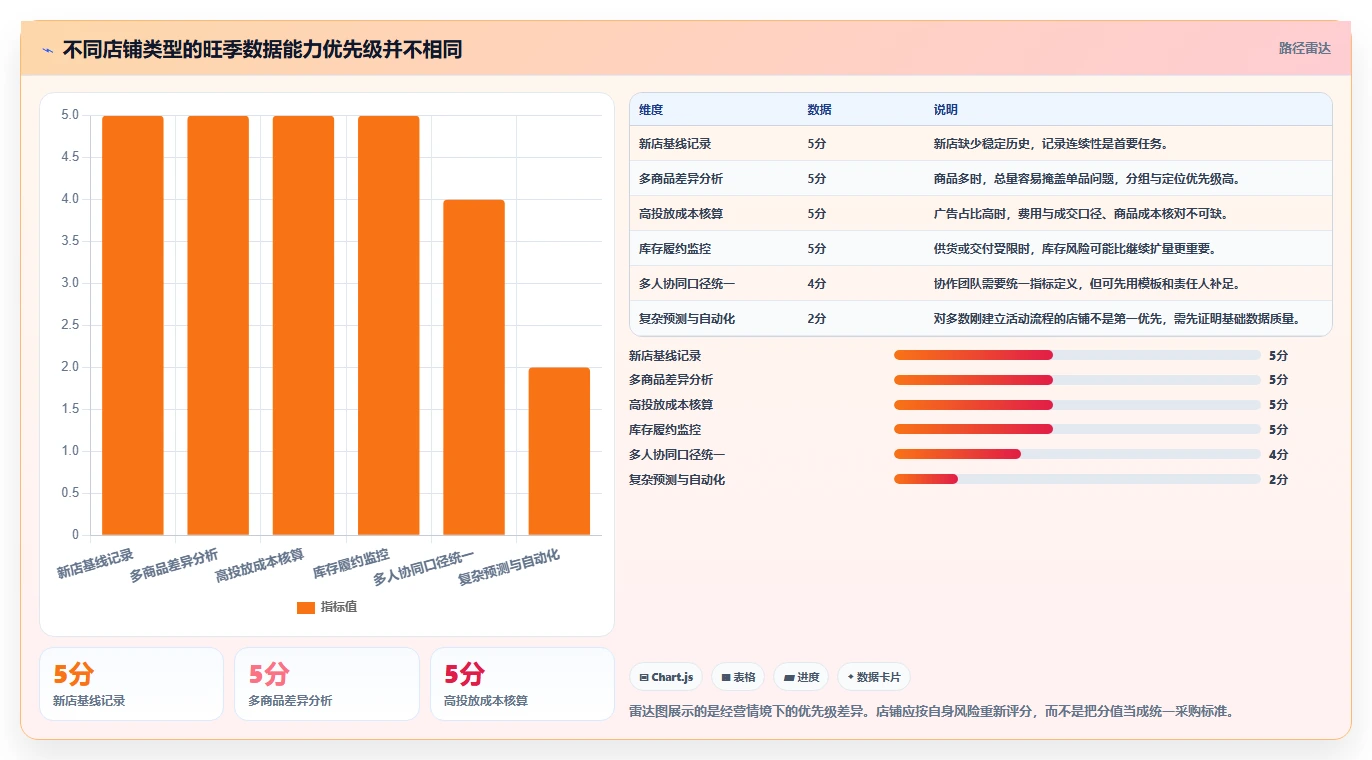
Task: Click the 多人协同口径统一 bar in the chart
Action: 474,367
